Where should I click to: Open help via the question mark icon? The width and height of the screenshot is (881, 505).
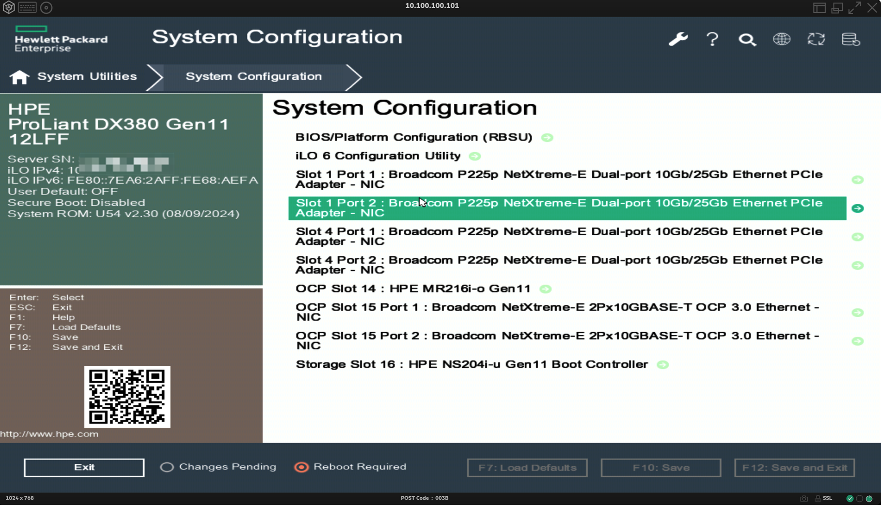(x=712, y=39)
